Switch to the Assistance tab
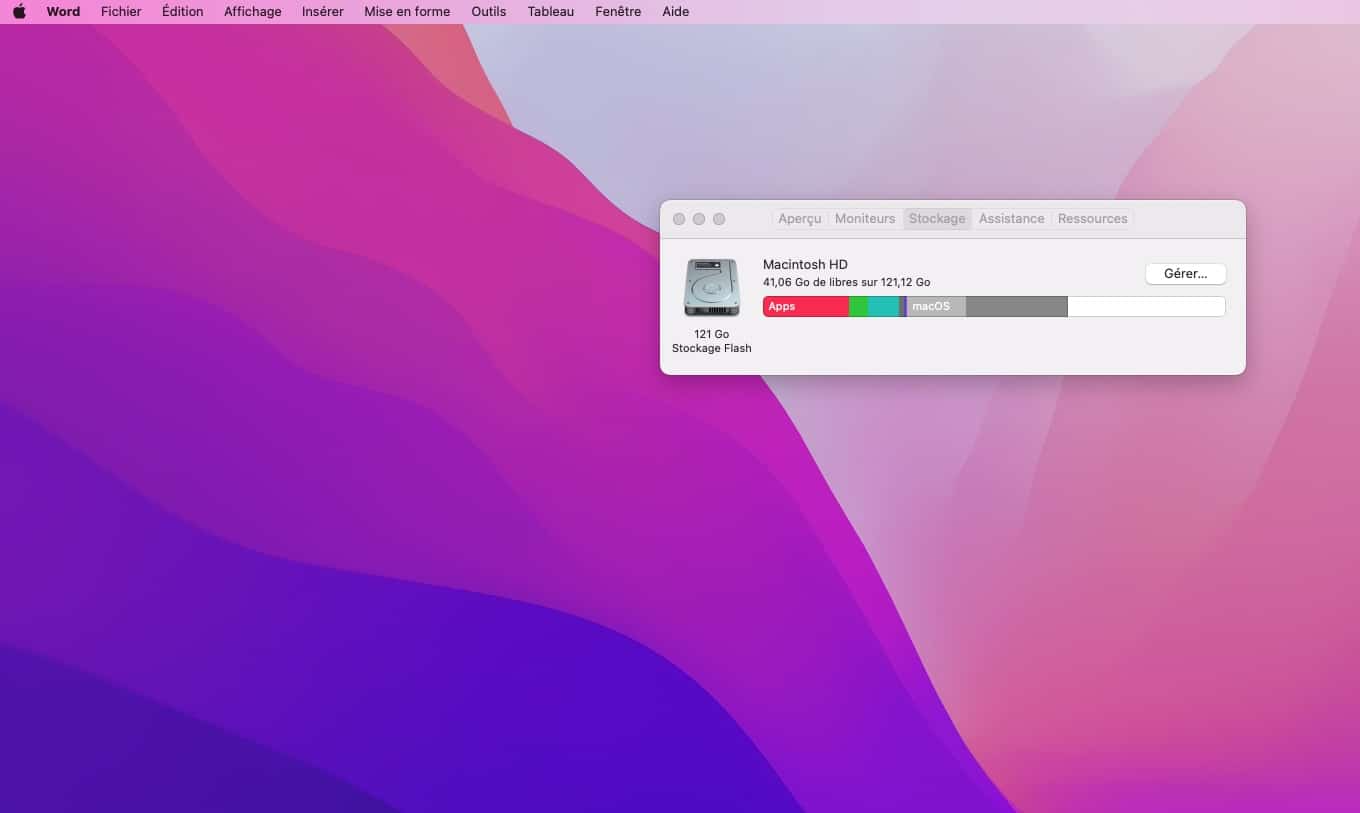This screenshot has height=813, width=1360. pos(1011,219)
